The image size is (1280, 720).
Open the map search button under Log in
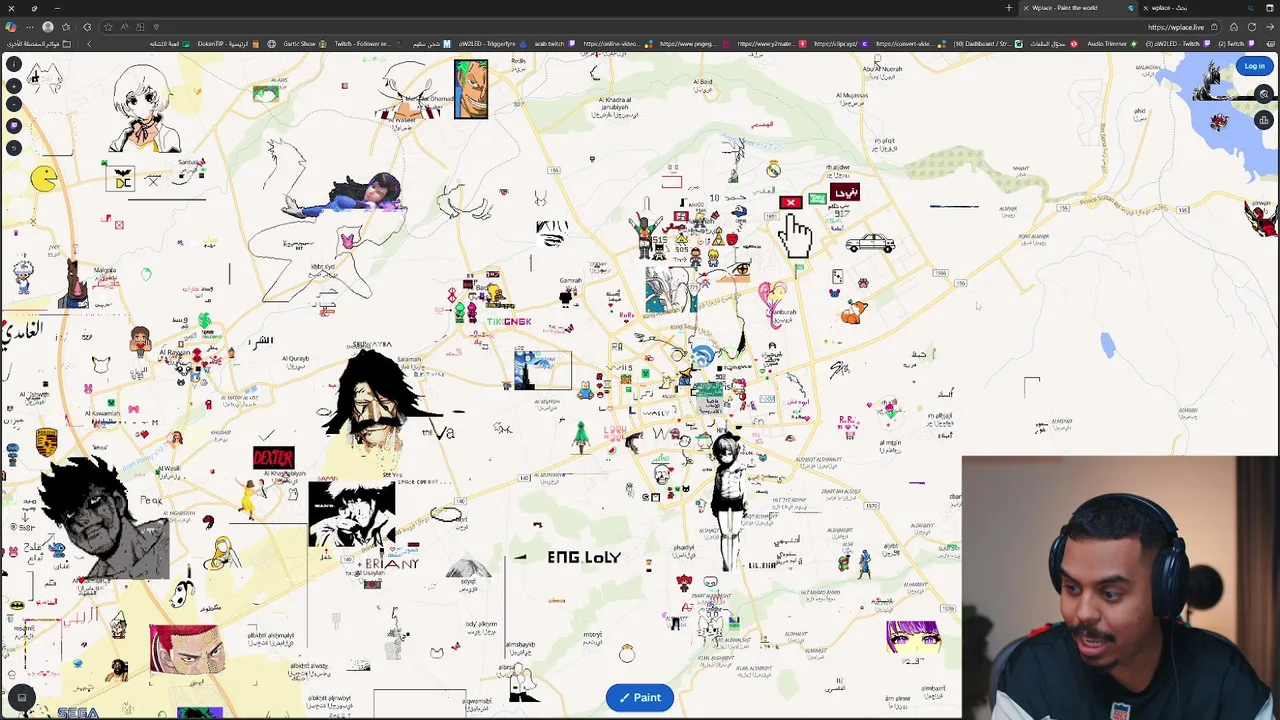pos(1264,94)
